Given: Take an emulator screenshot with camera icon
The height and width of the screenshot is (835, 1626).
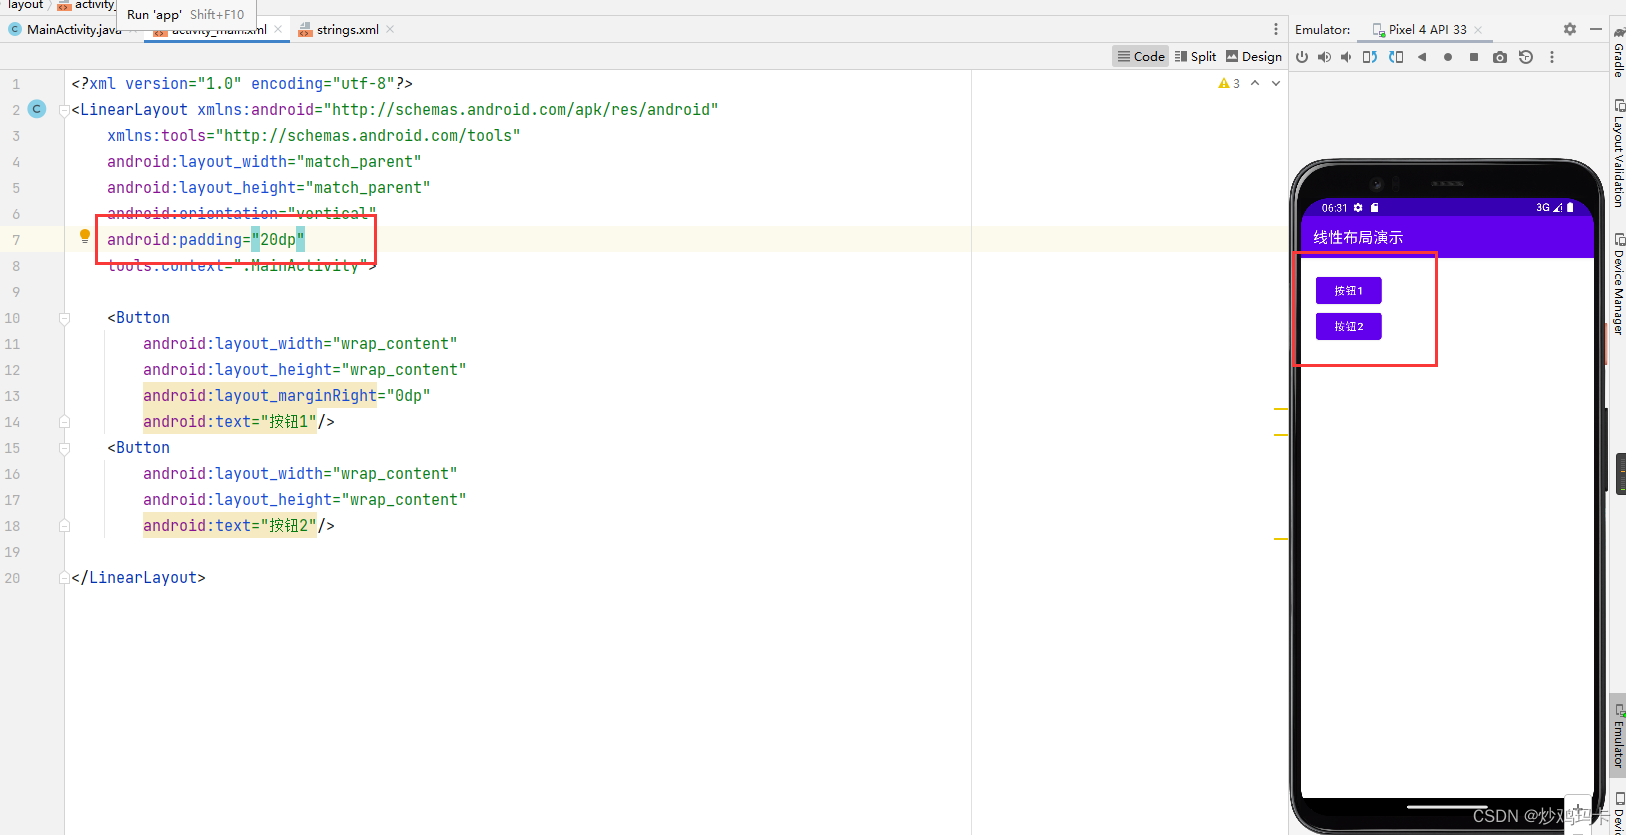Looking at the screenshot, I should pyautogui.click(x=1500, y=57).
